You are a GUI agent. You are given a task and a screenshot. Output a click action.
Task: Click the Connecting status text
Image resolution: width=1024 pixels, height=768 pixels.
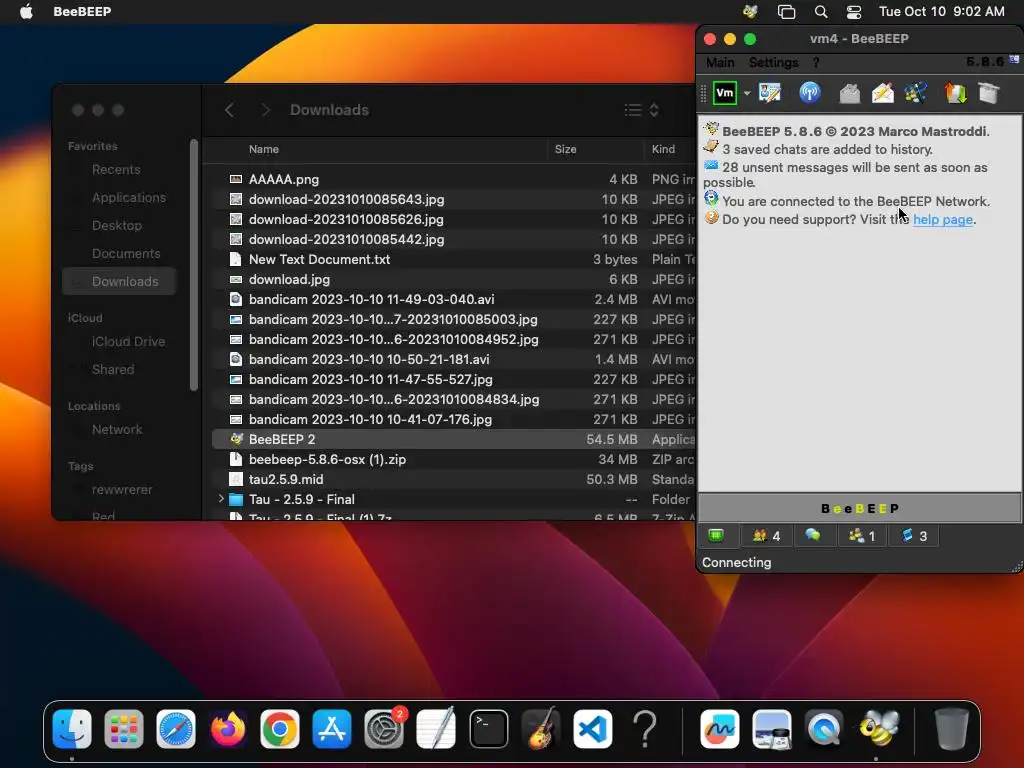pyautogui.click(x=736, y=562)
